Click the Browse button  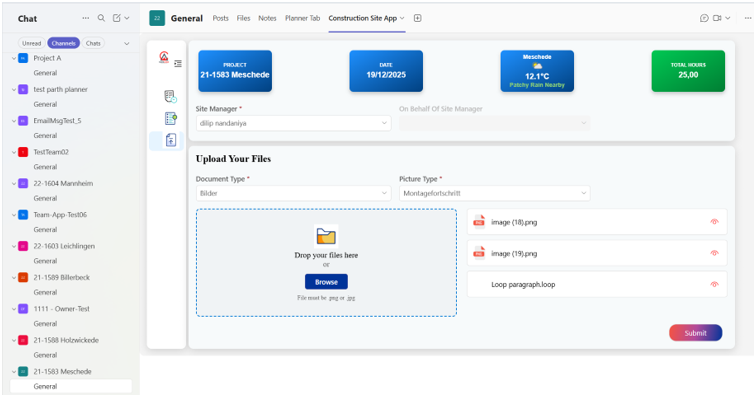[x=326, y=282]
